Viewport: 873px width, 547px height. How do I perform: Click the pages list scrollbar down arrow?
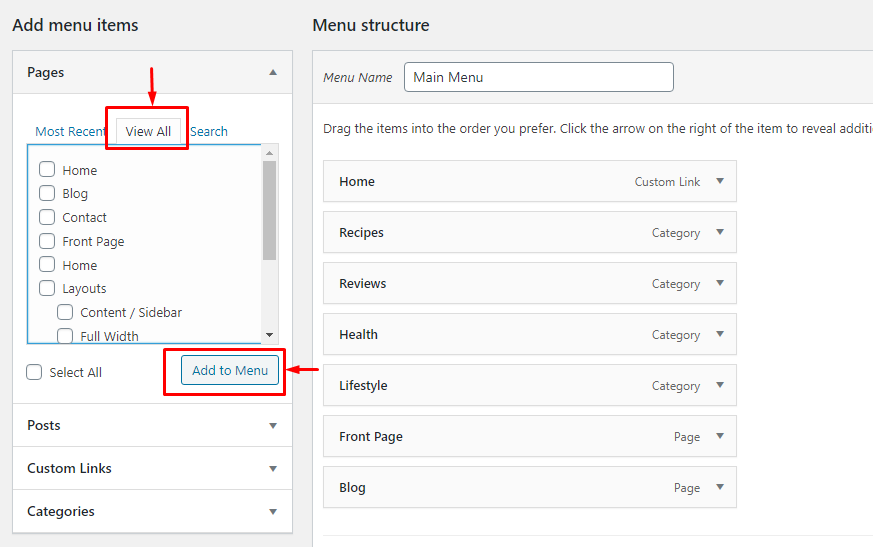coord(269,335)
